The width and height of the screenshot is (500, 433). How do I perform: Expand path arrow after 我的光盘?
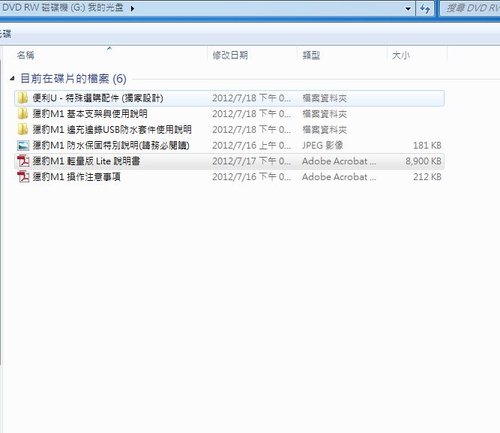coord(132,9)
